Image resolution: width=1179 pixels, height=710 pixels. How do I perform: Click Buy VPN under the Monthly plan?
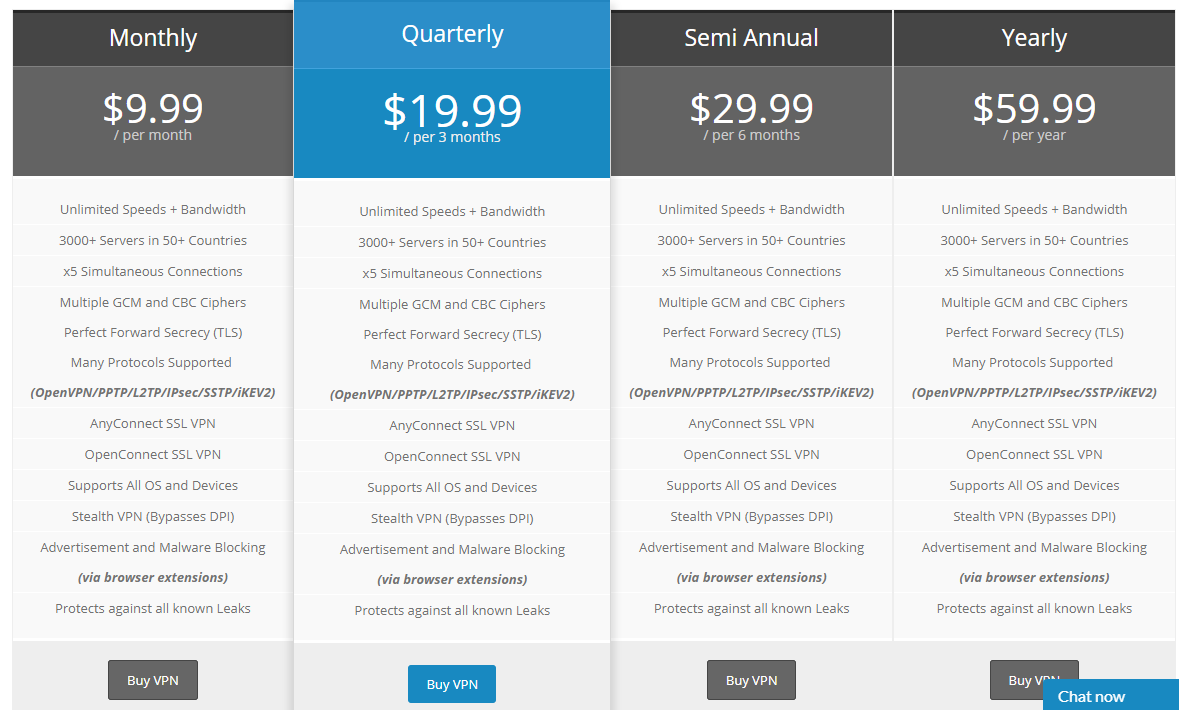click(153, 680)
